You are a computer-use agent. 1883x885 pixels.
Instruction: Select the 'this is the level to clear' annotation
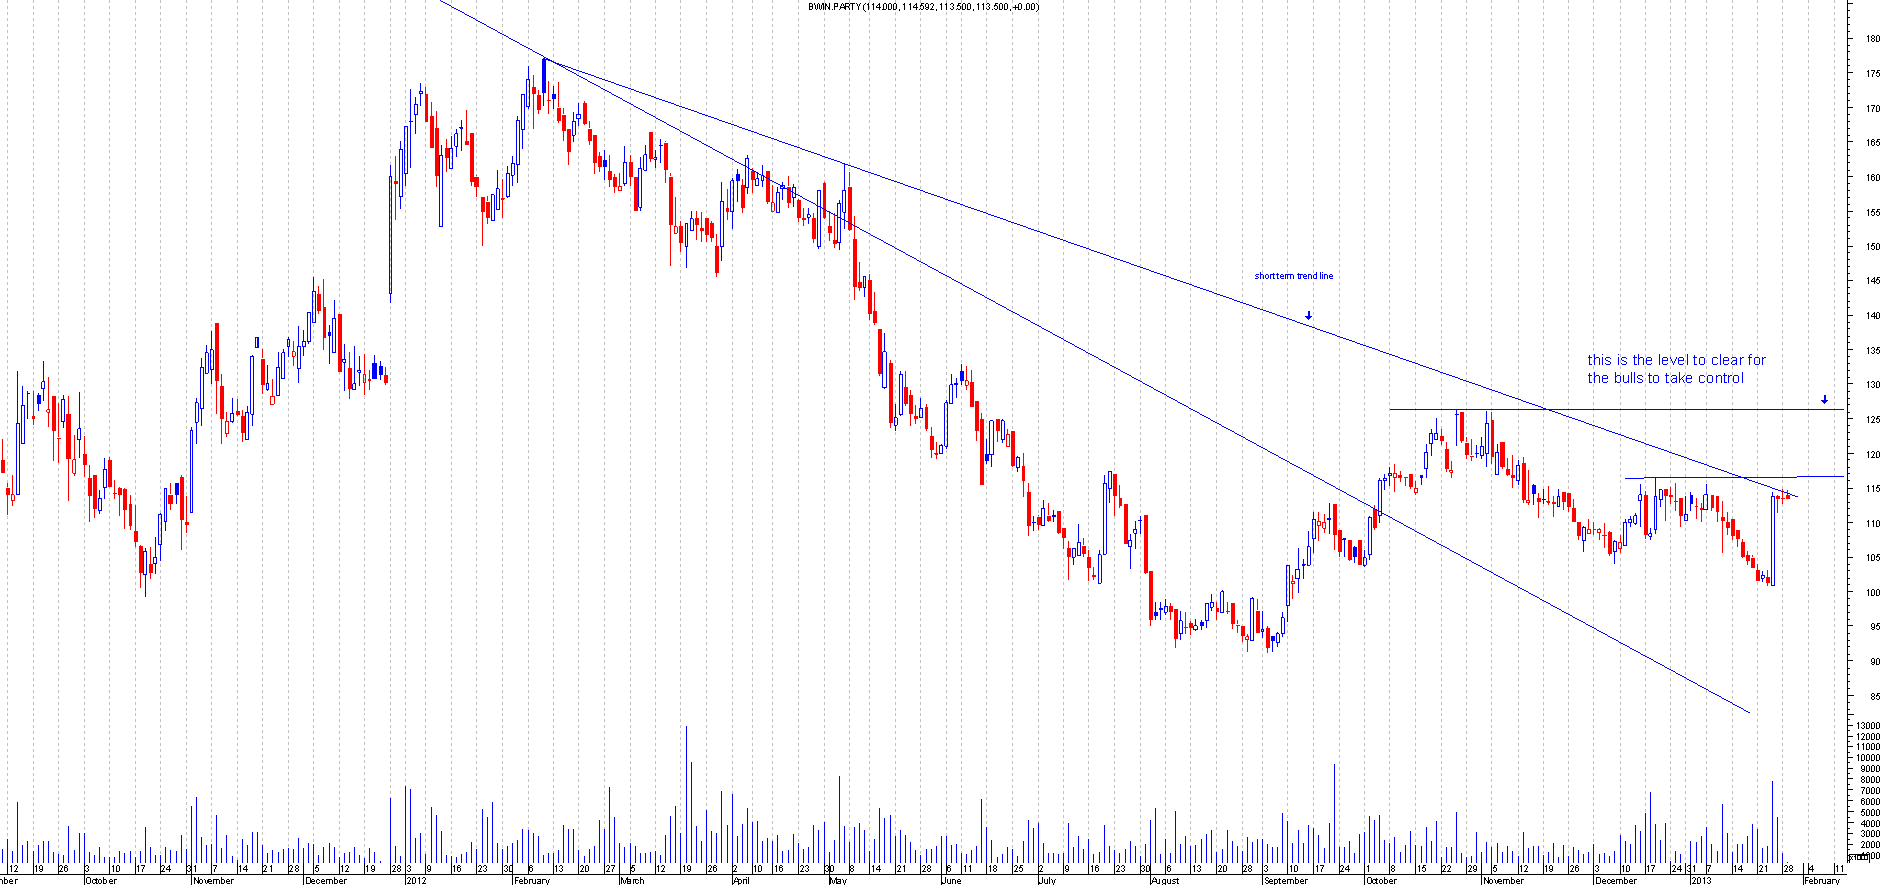[x=1676, y=369]
